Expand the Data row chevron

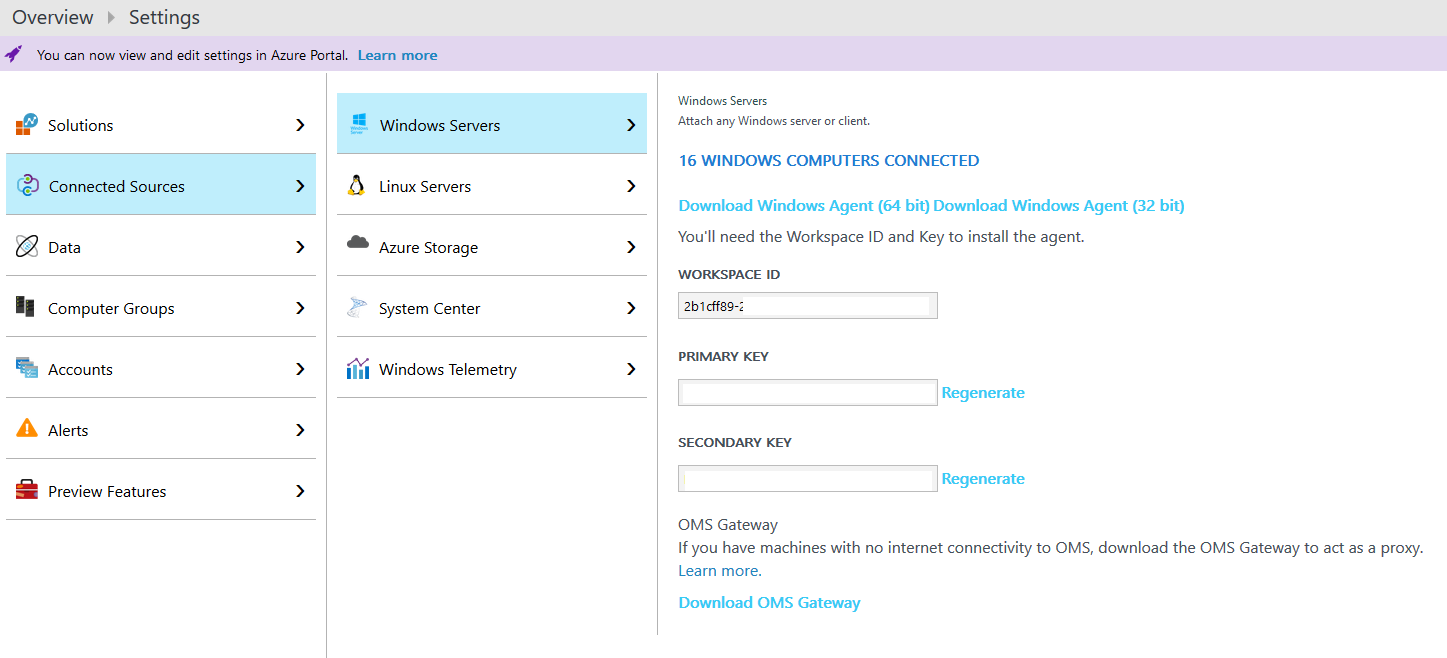point(300,247)
